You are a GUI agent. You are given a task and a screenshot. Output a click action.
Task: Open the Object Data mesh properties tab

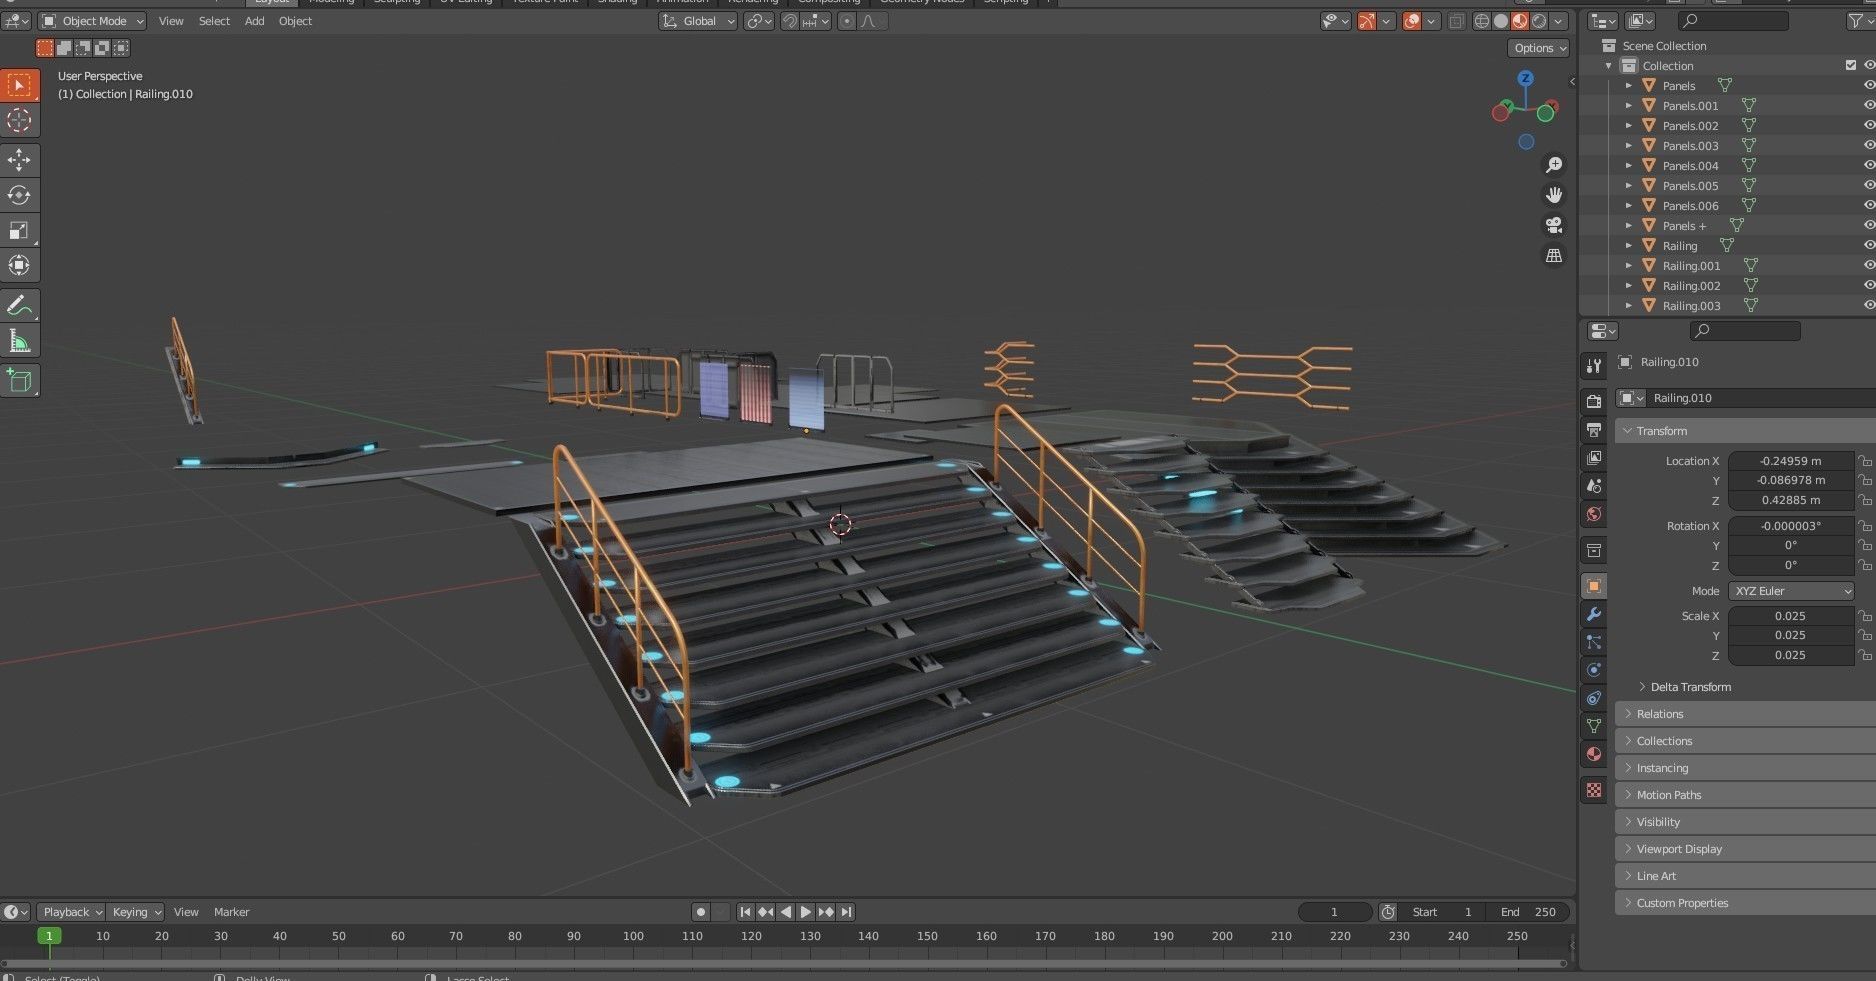point(1594,725)
